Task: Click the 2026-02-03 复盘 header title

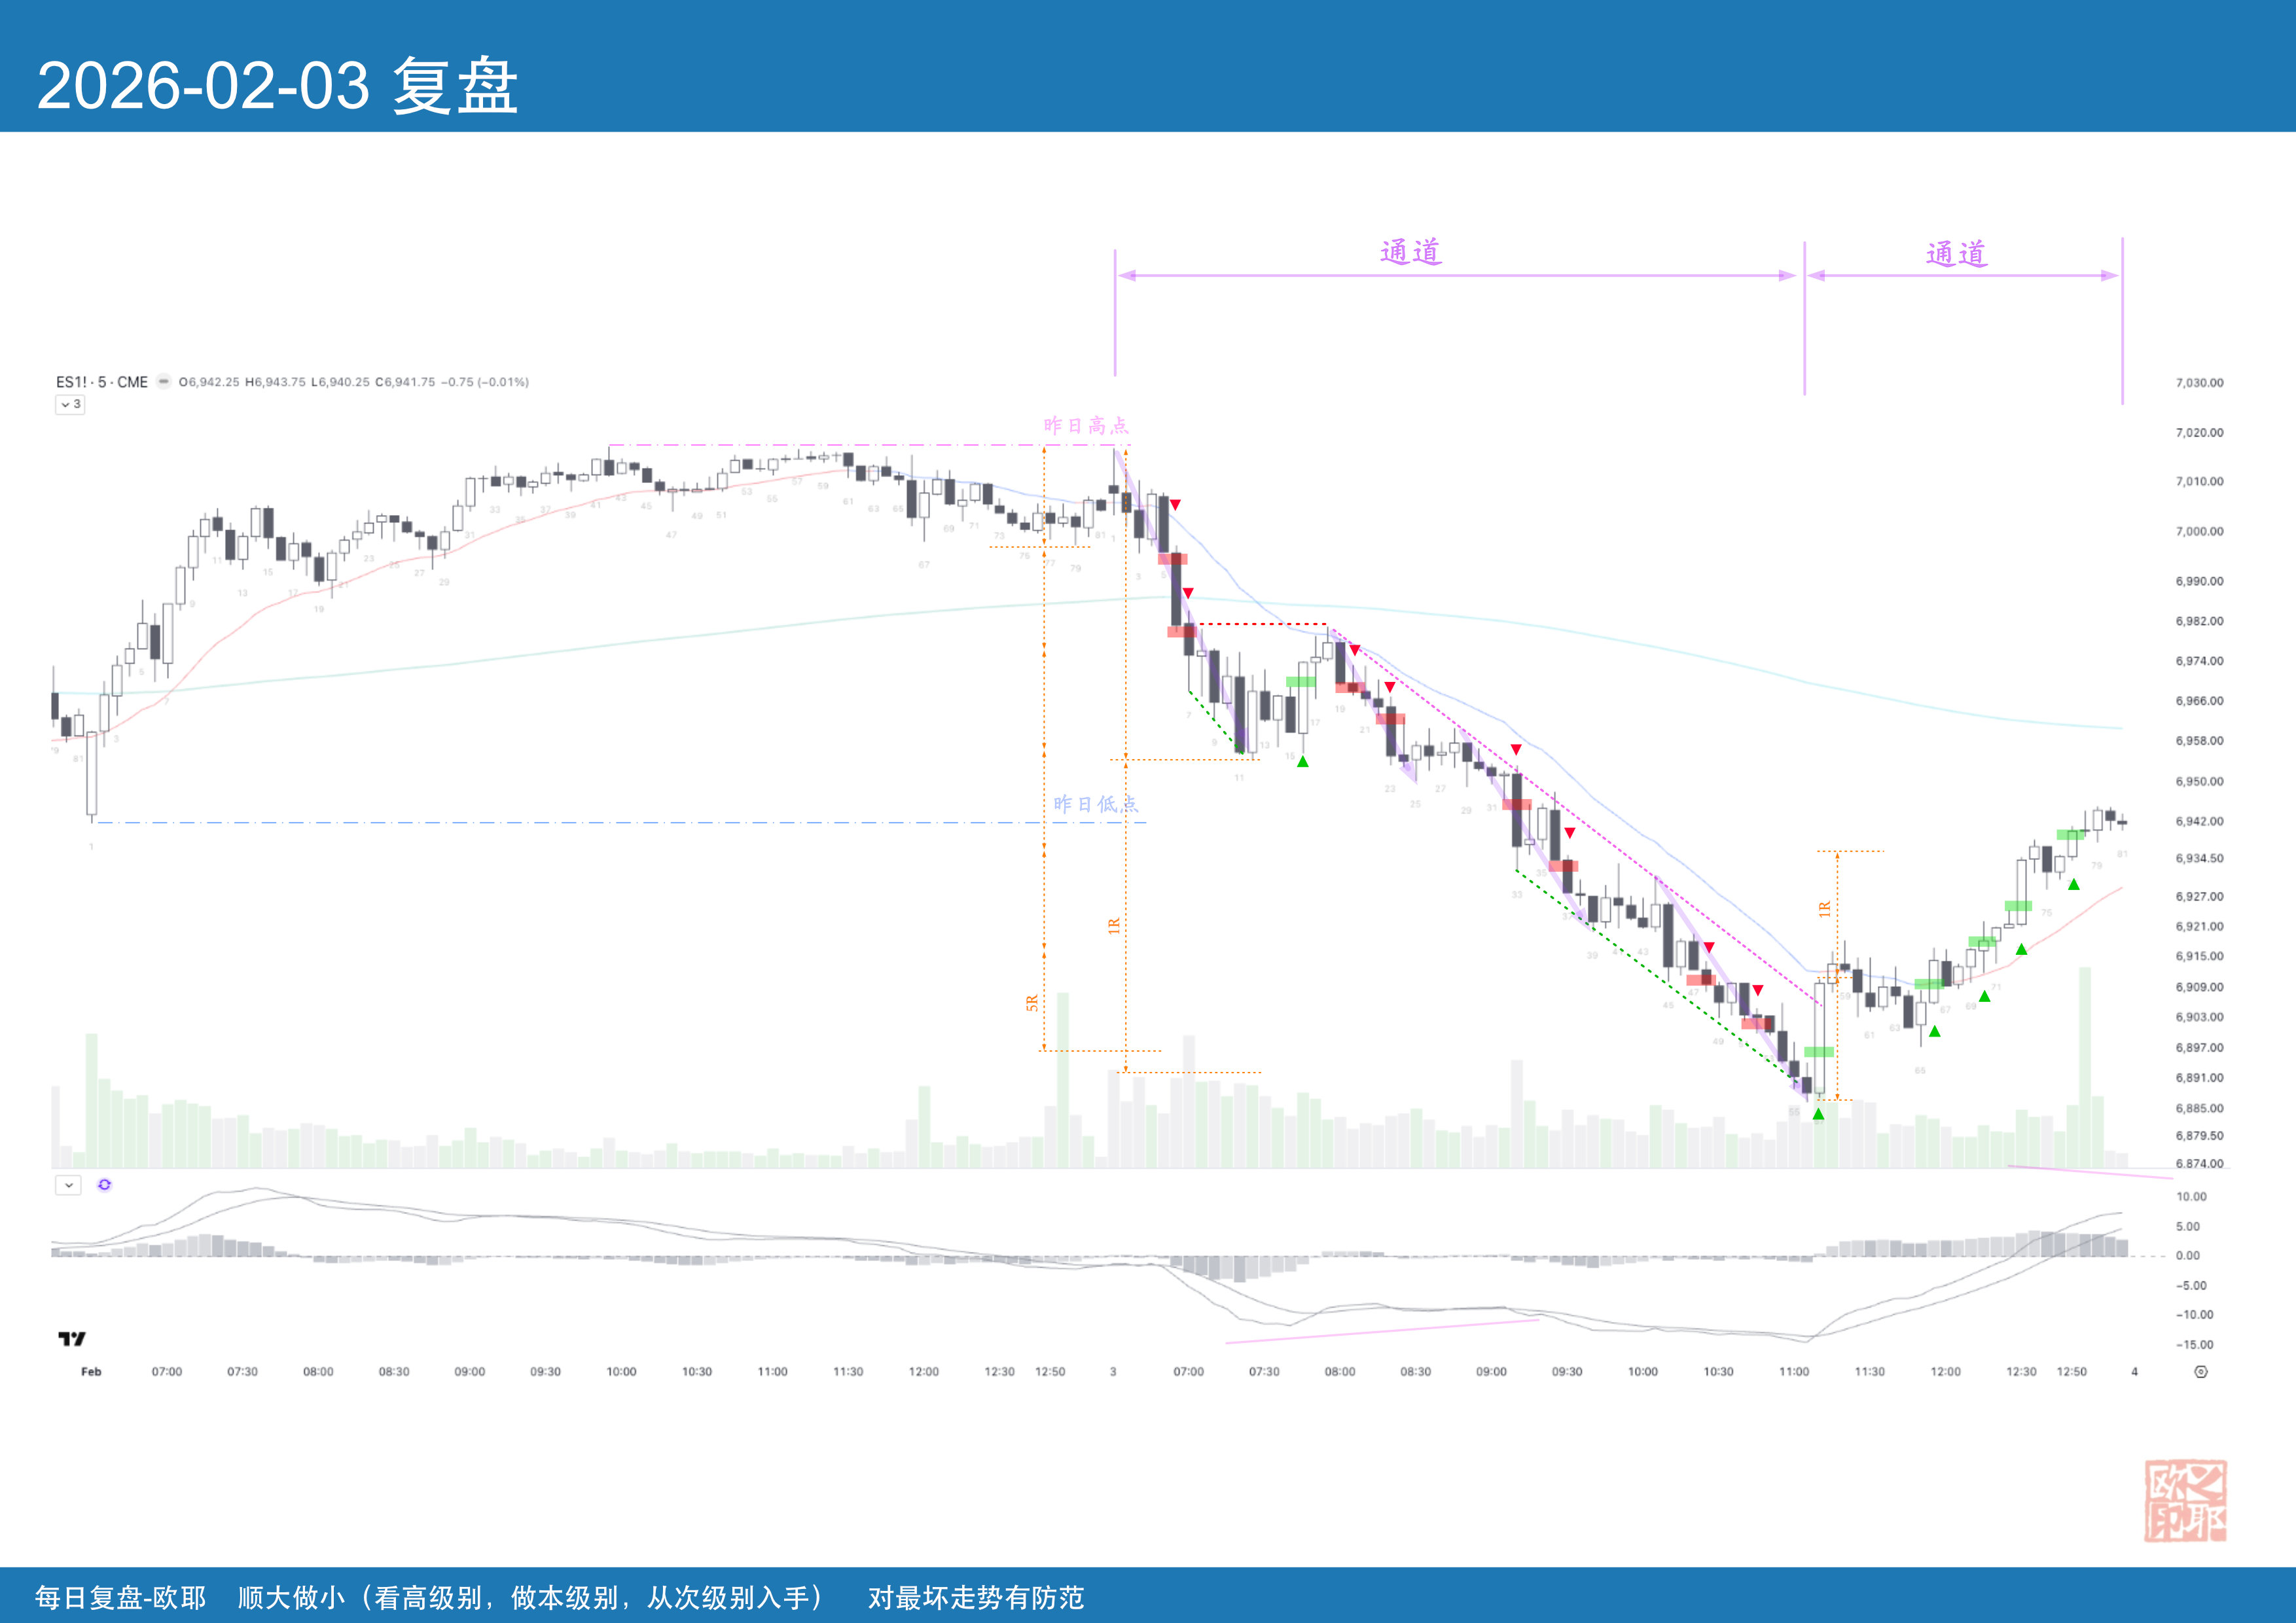Action: [277, 86]
